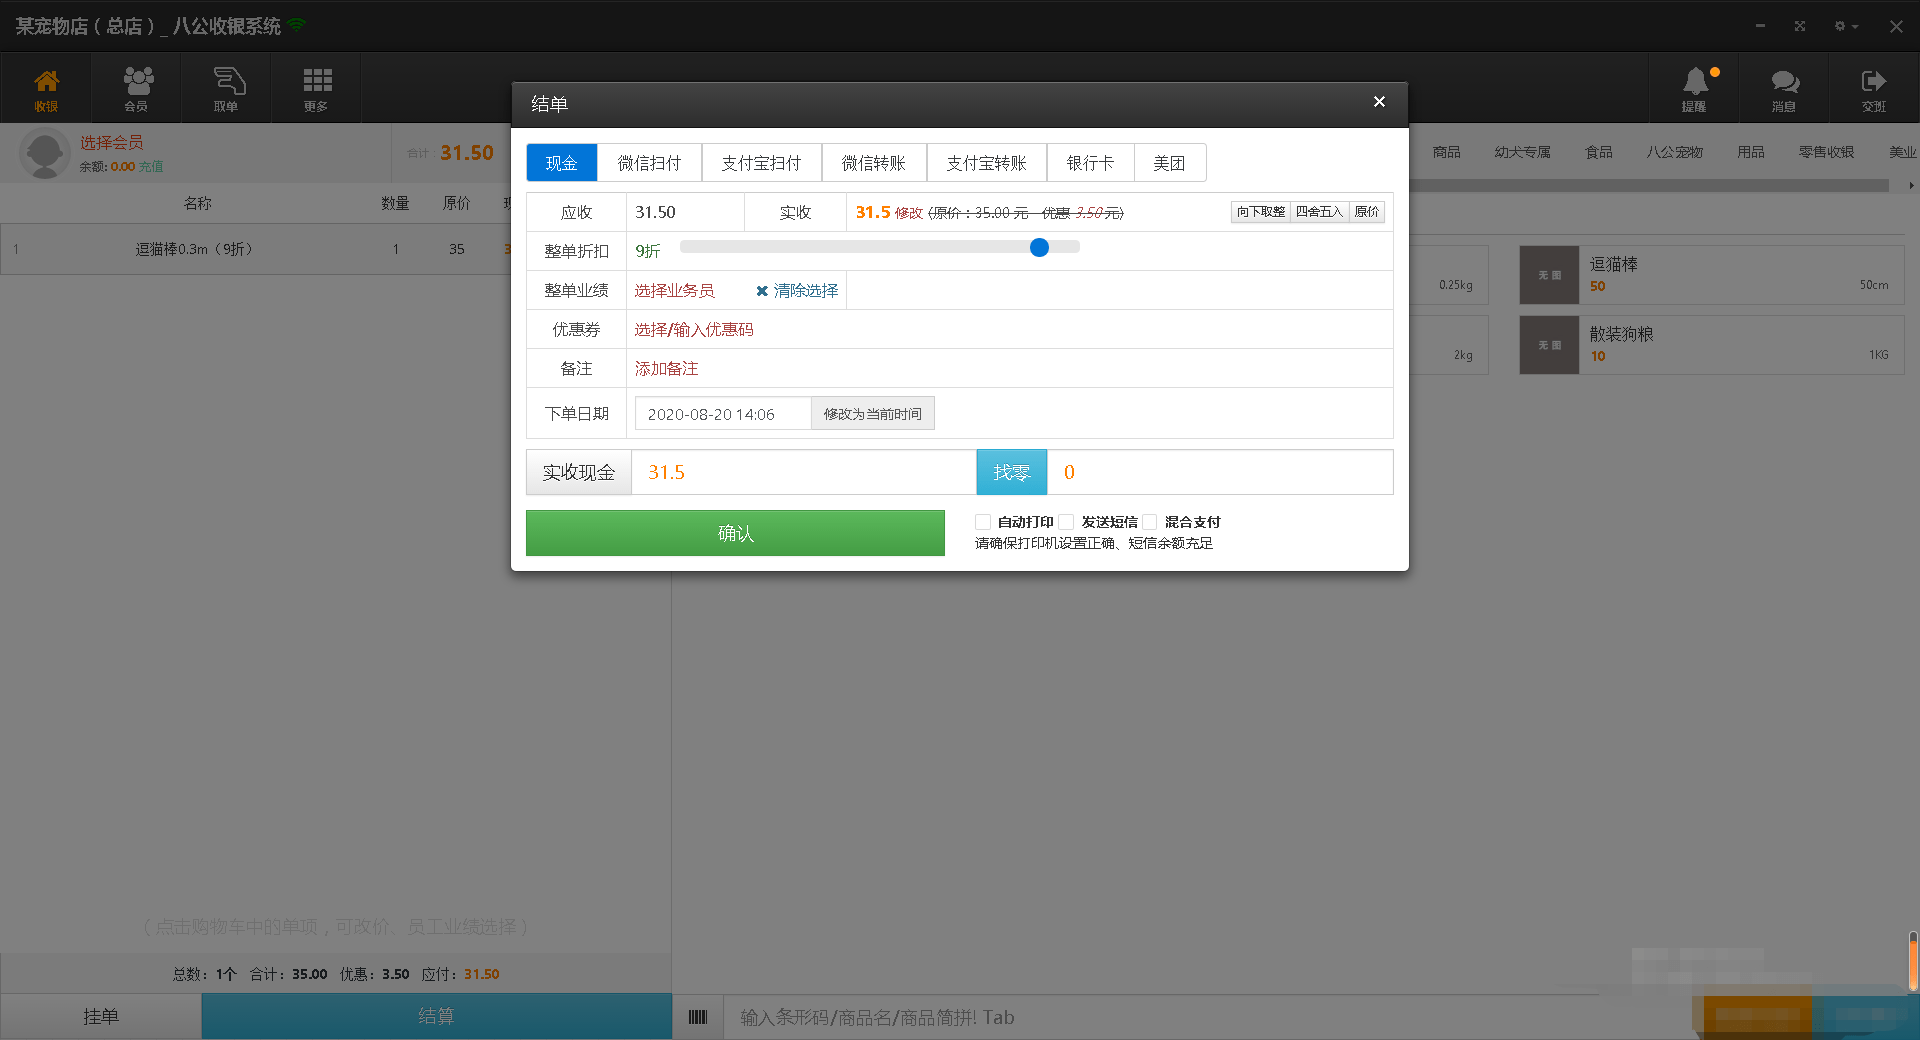Click the member avatar icon
Screen dimensions: 1920x1040
coord(45,153)
